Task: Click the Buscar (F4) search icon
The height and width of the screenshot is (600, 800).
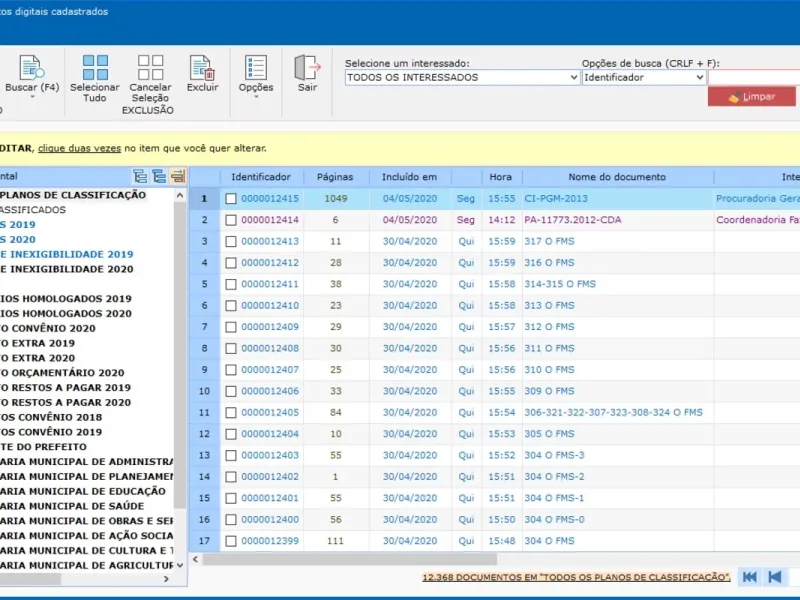Action: tap(31, 67)
